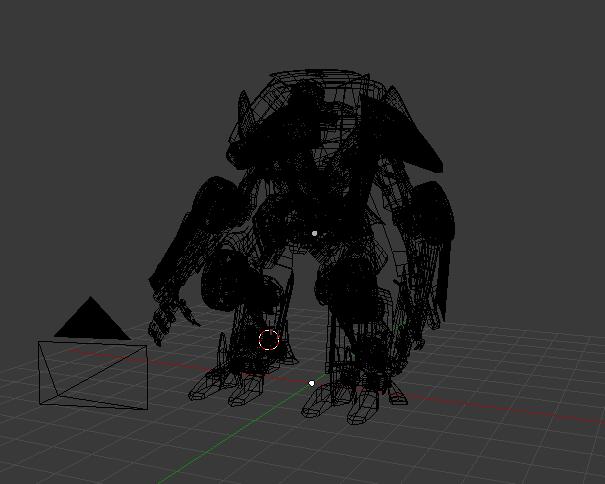This screenshot has height=484, width=605.
Task: Click the red-white 3D cursor circle
Action: (269, 340)
